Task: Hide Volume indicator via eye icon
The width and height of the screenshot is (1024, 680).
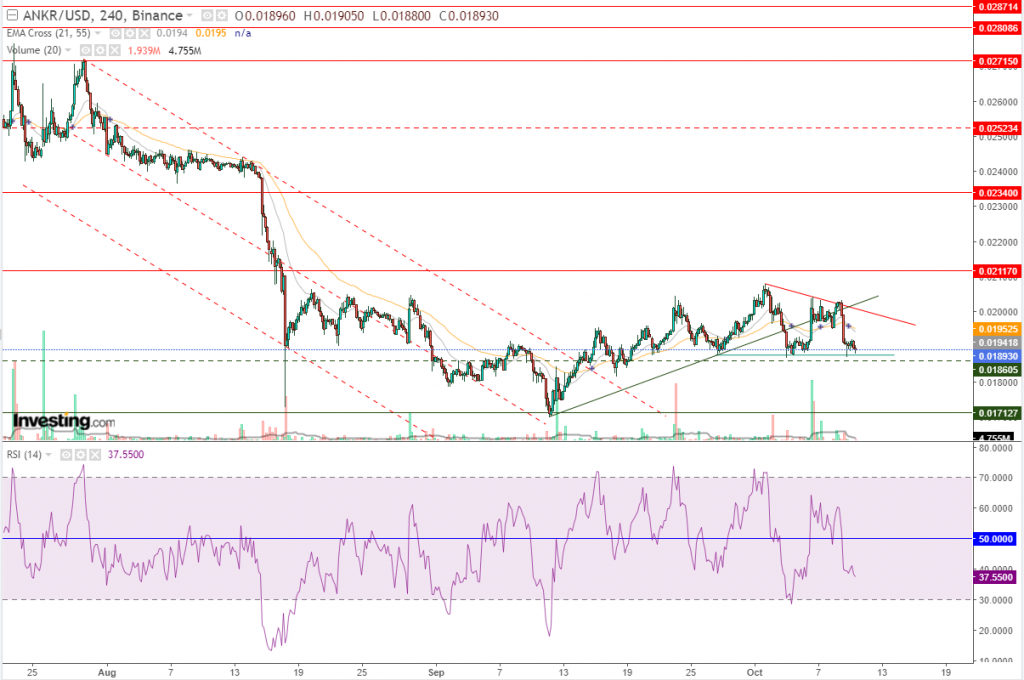Action: 86,50
